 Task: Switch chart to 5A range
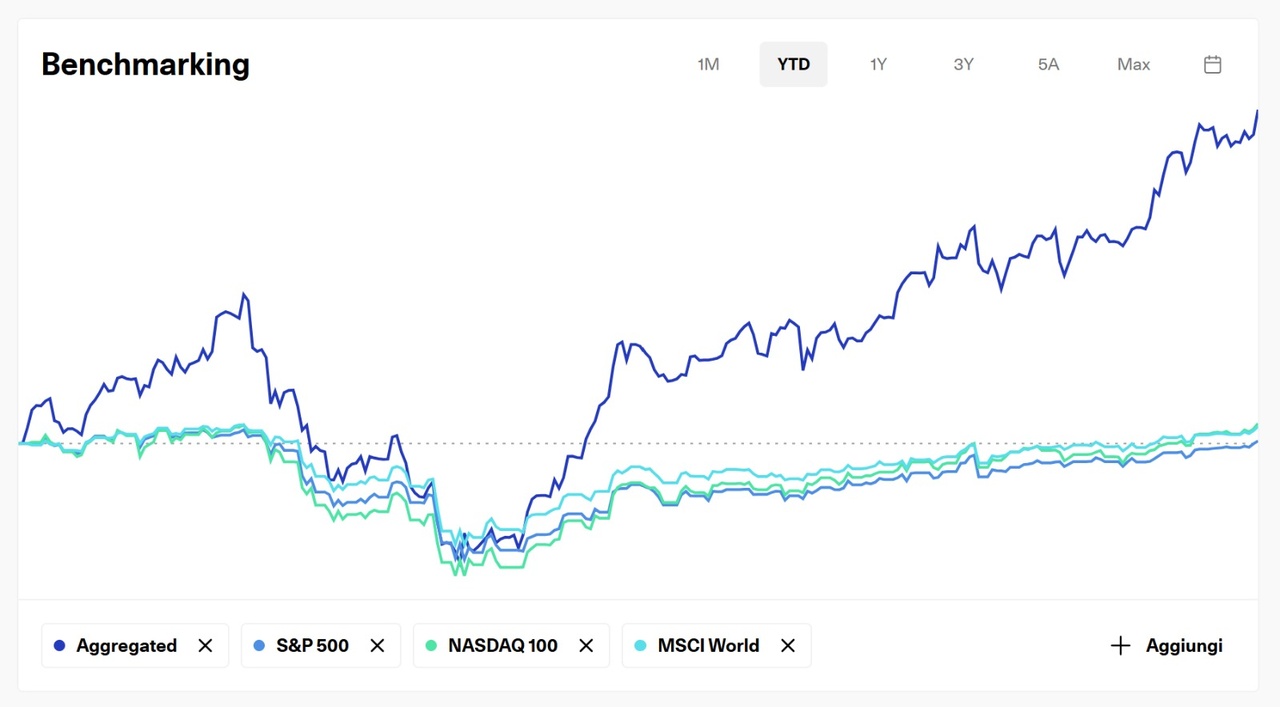click(x=1048, y=64)
